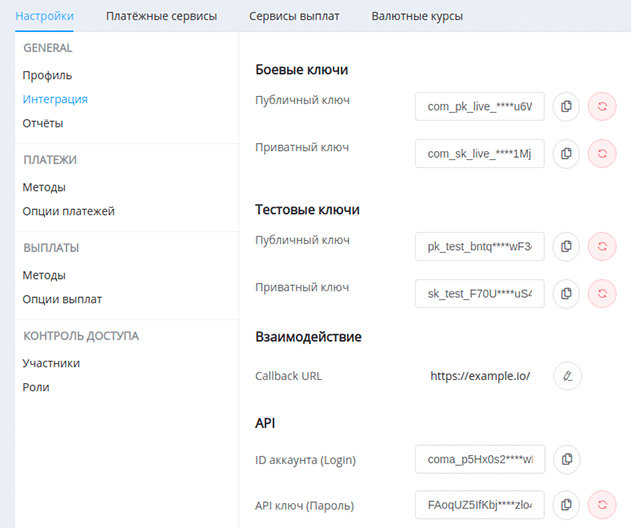
Task: Open the Сервисы выплат tab
Action: click(x=294, y=16)
